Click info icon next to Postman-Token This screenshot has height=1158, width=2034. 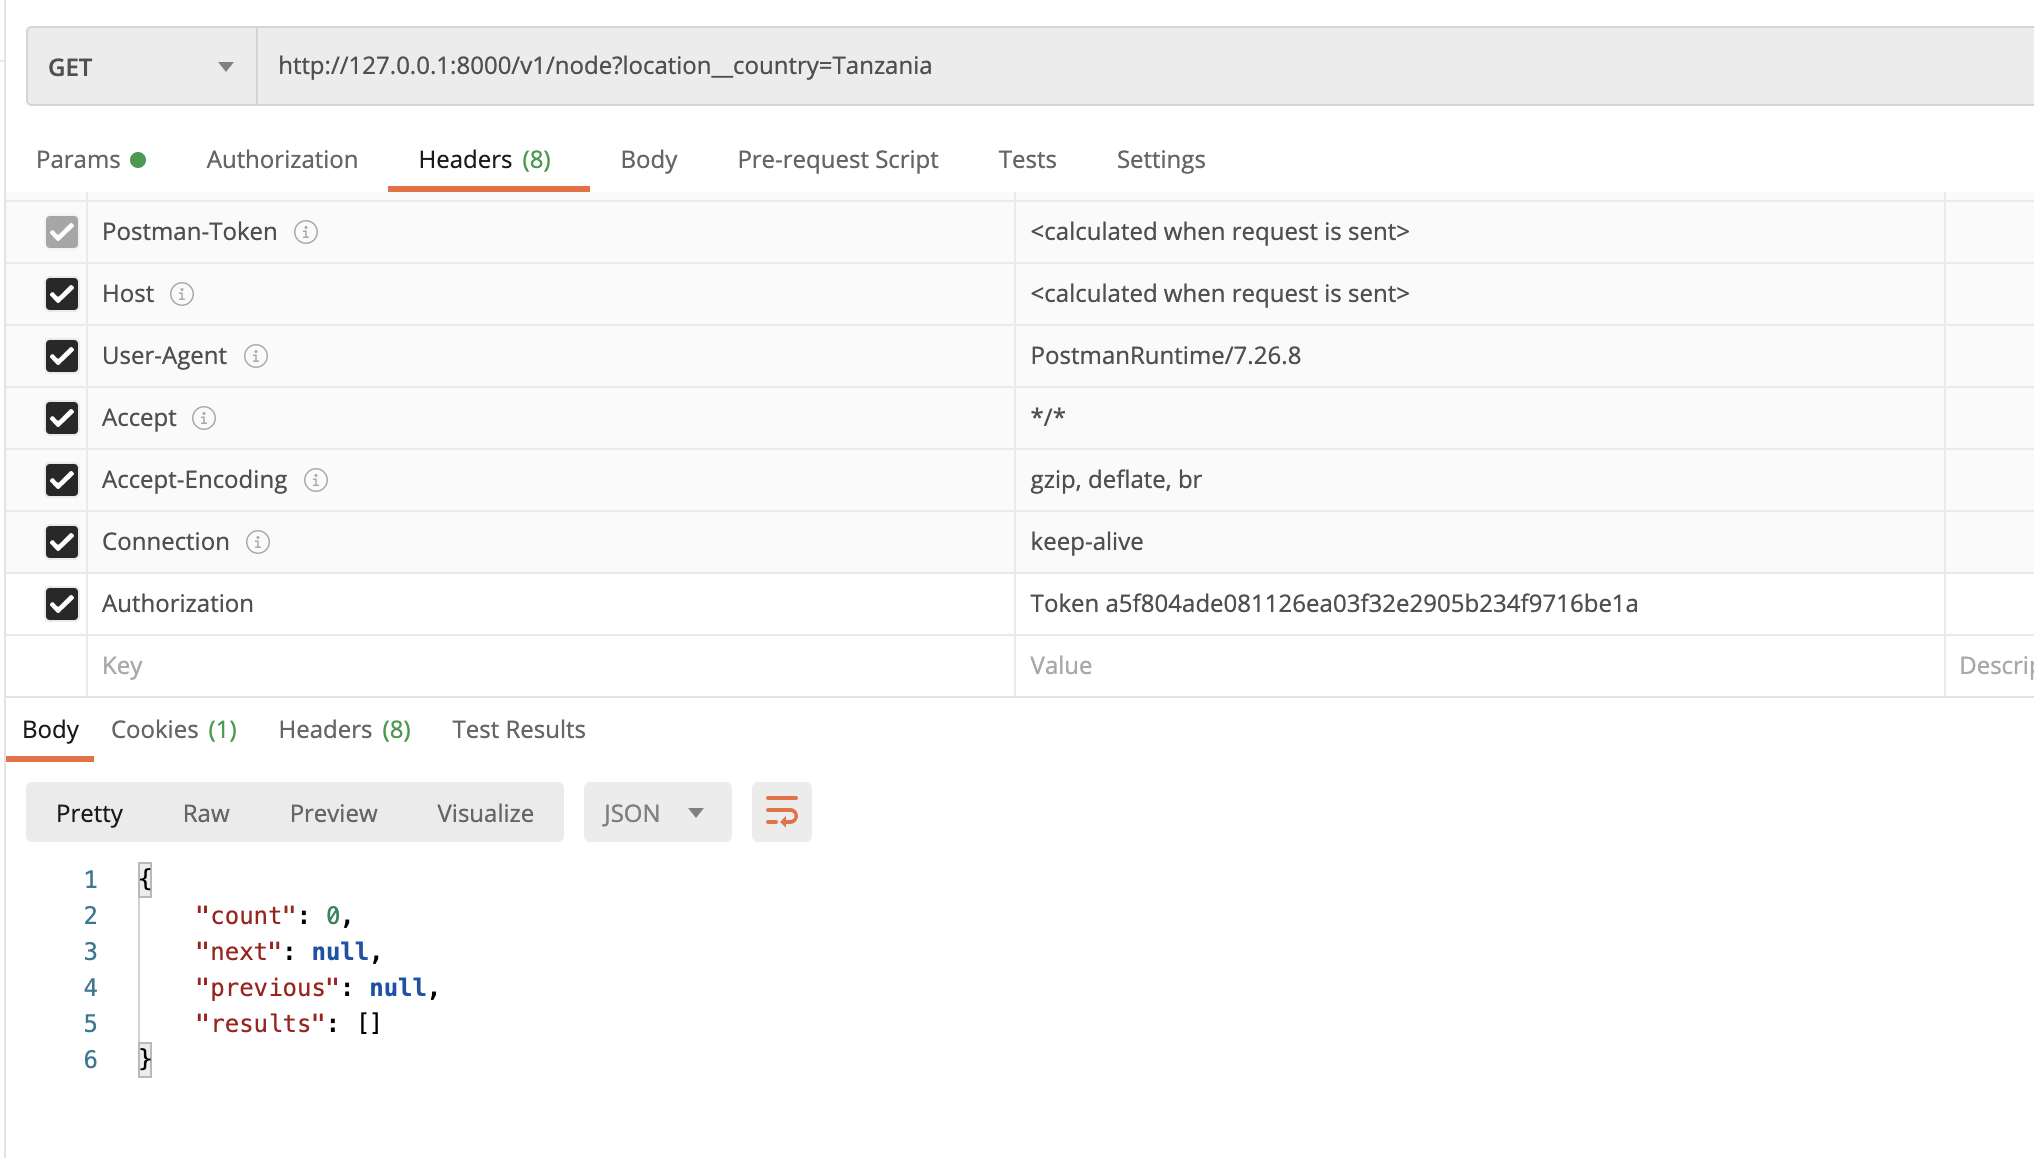click(306, 232)
